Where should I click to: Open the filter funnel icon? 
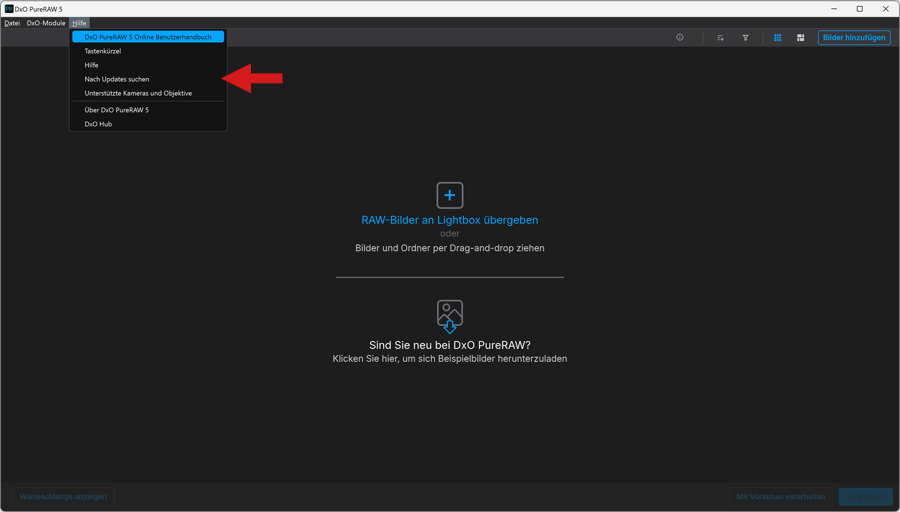point(745,37)
